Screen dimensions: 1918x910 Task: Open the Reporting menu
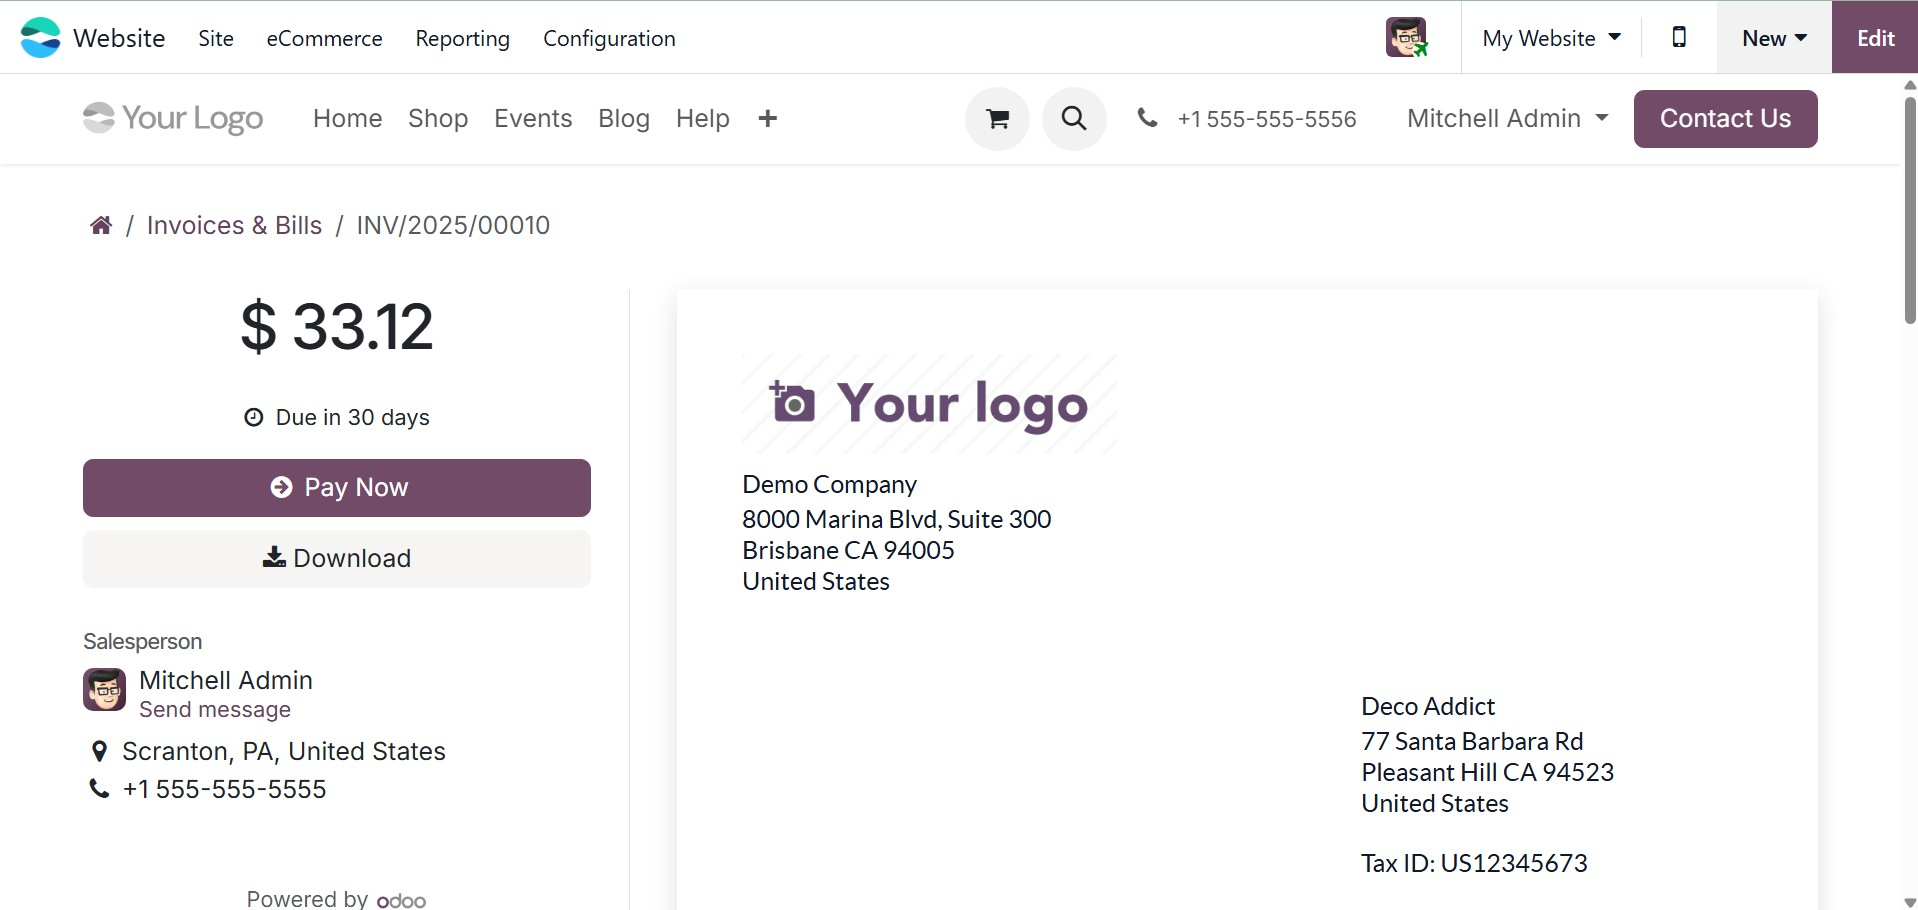[x=462, y=38]
